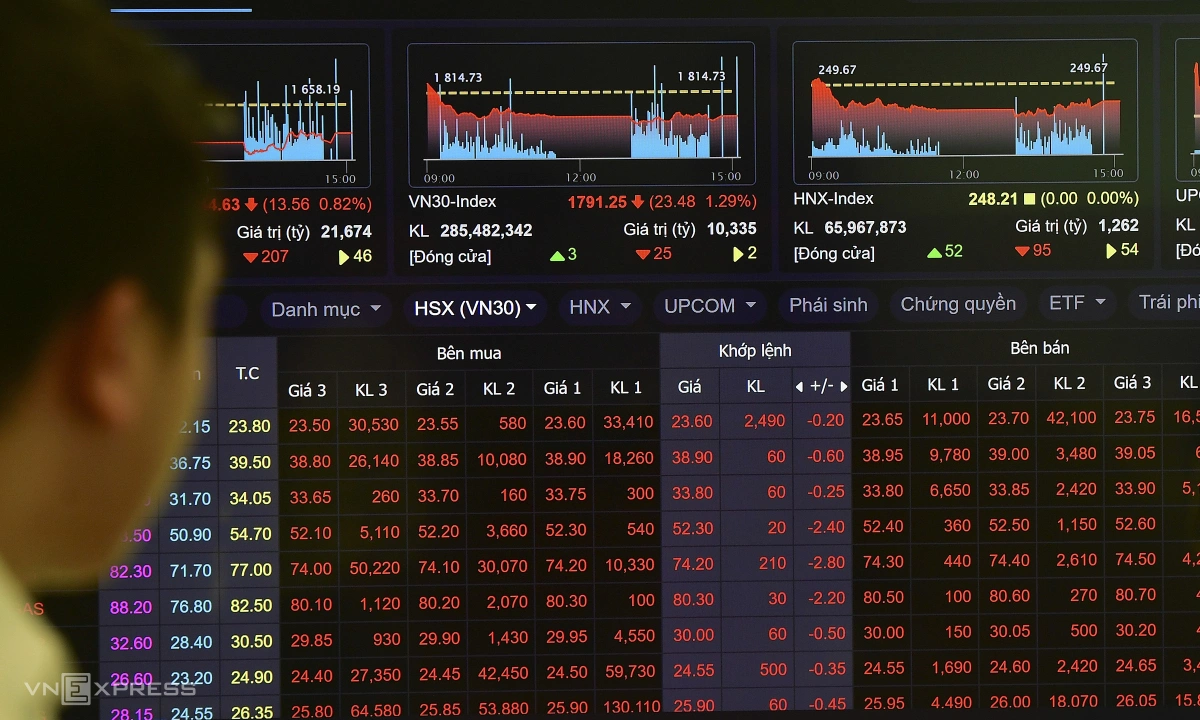The image size is (1200, 720).
Task: Click the T.C column header
Action: [247, 373]
